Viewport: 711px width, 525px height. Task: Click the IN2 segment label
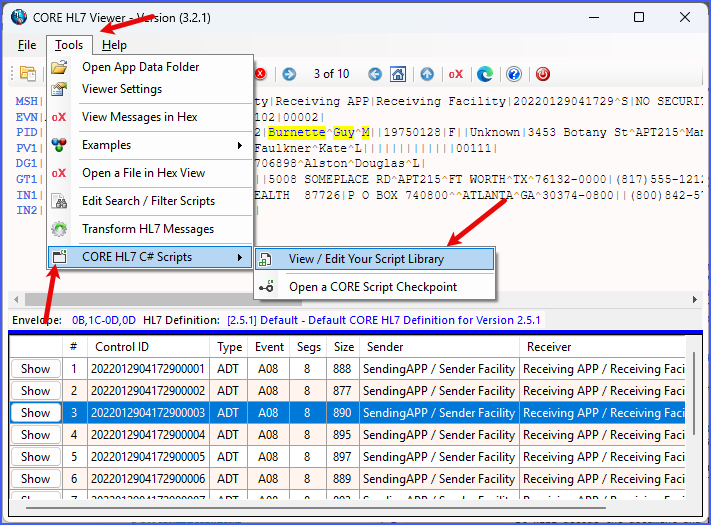(x=26, y=210)
